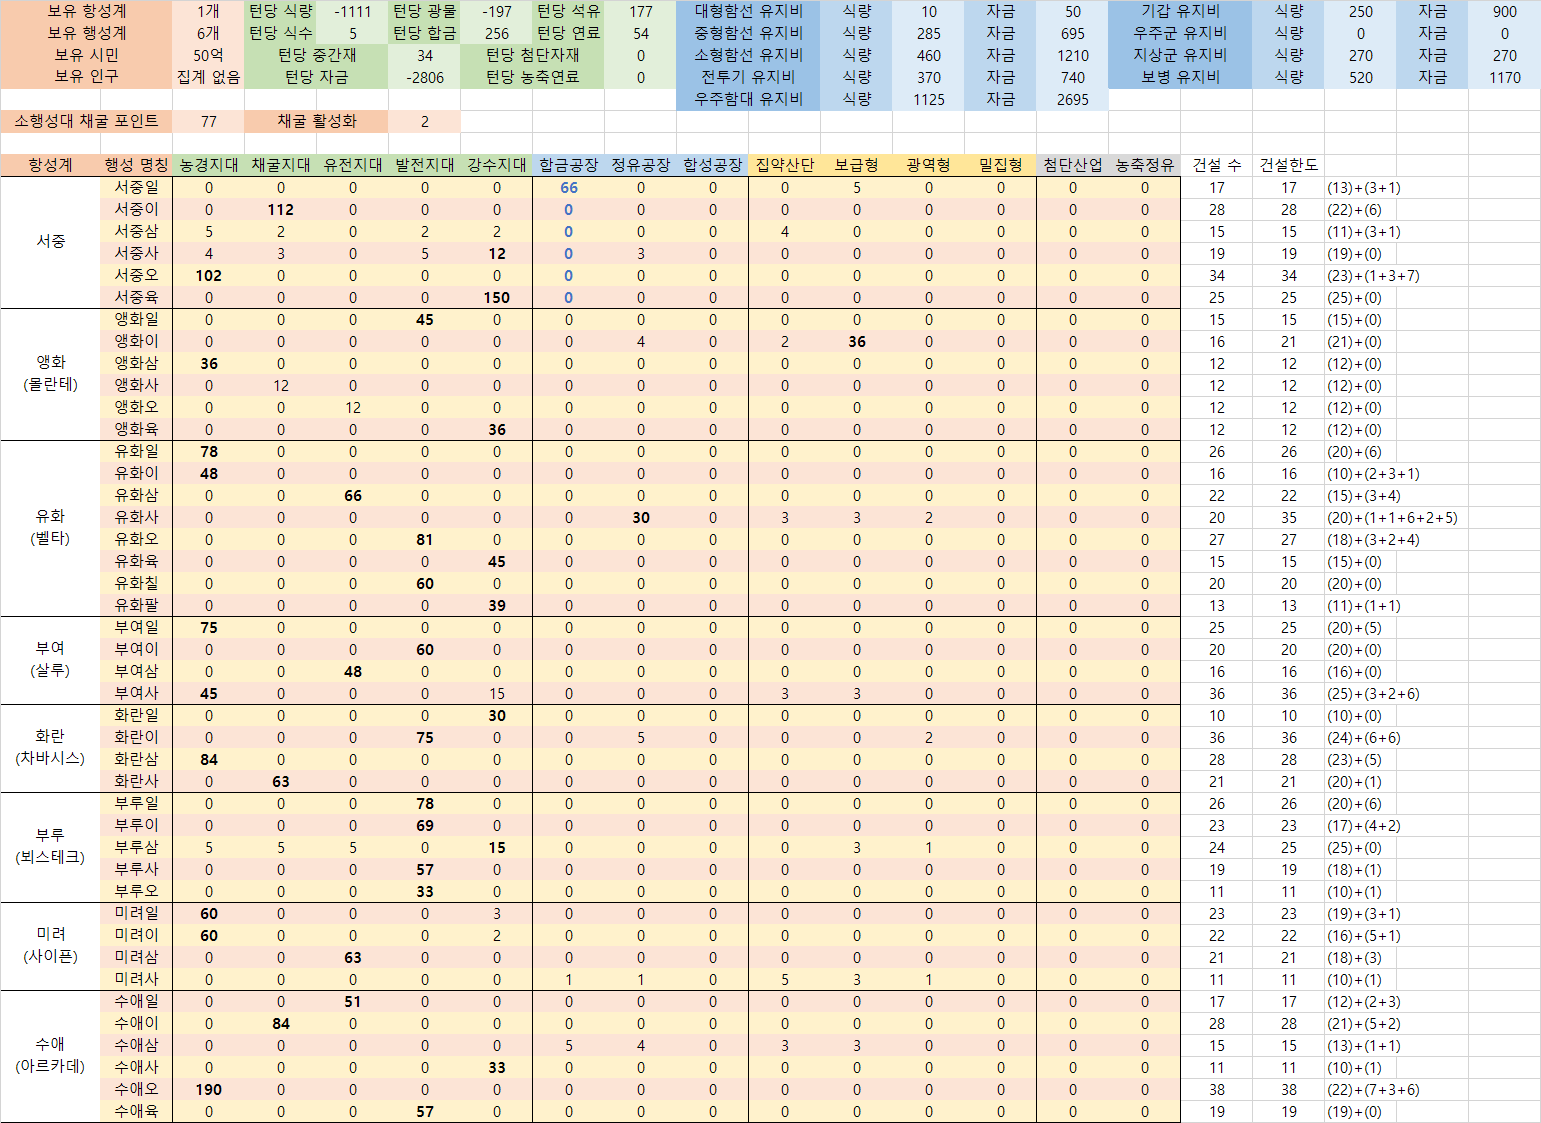Select the 합금공장 column header

[x=568, y=165]
